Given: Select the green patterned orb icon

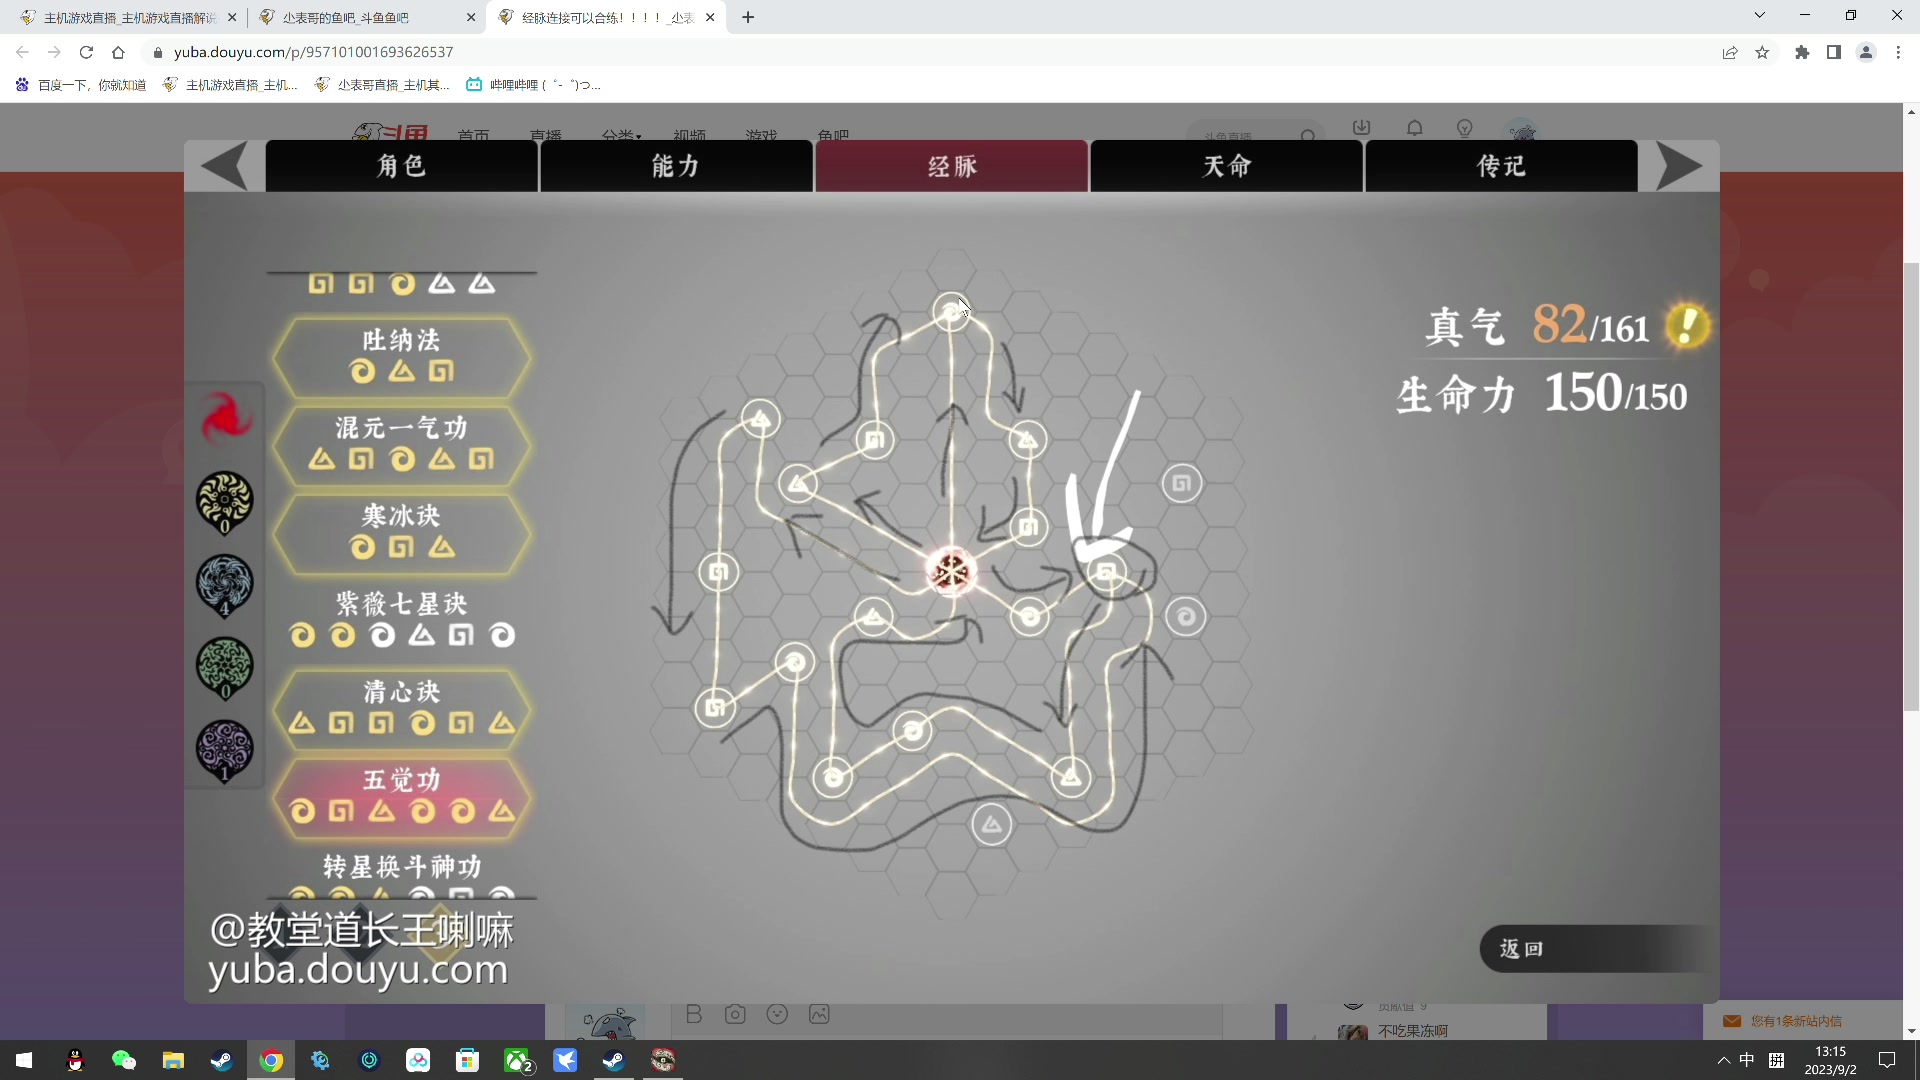Looking at the screenshot, I should pos(225,666).
